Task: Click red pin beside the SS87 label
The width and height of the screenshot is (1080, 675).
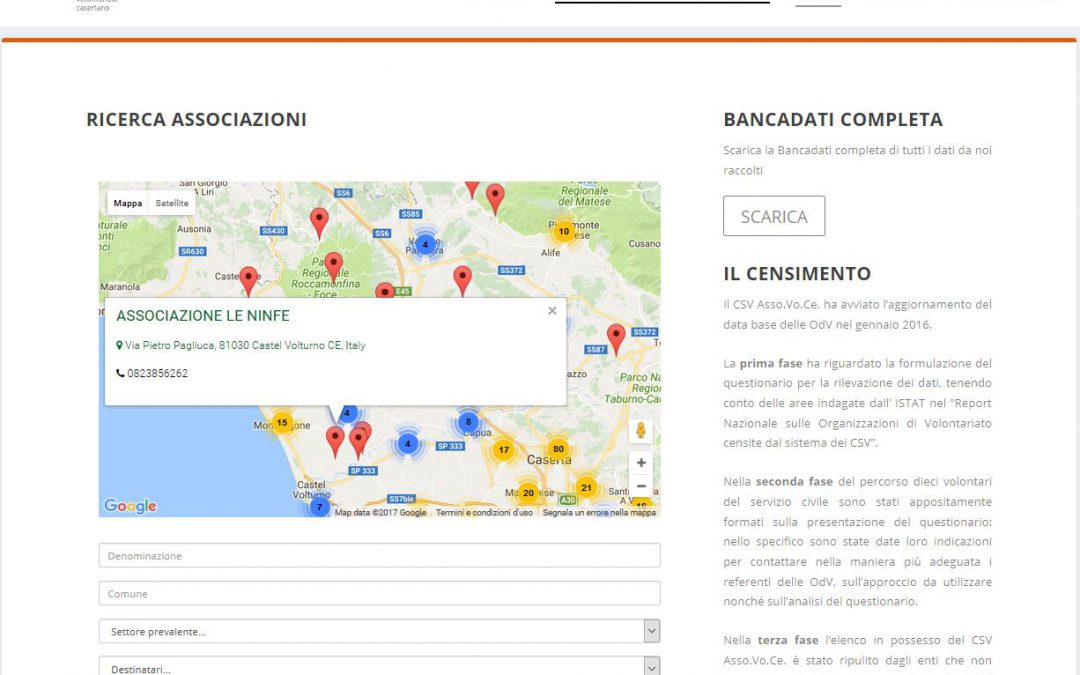Action: point(616,340)
